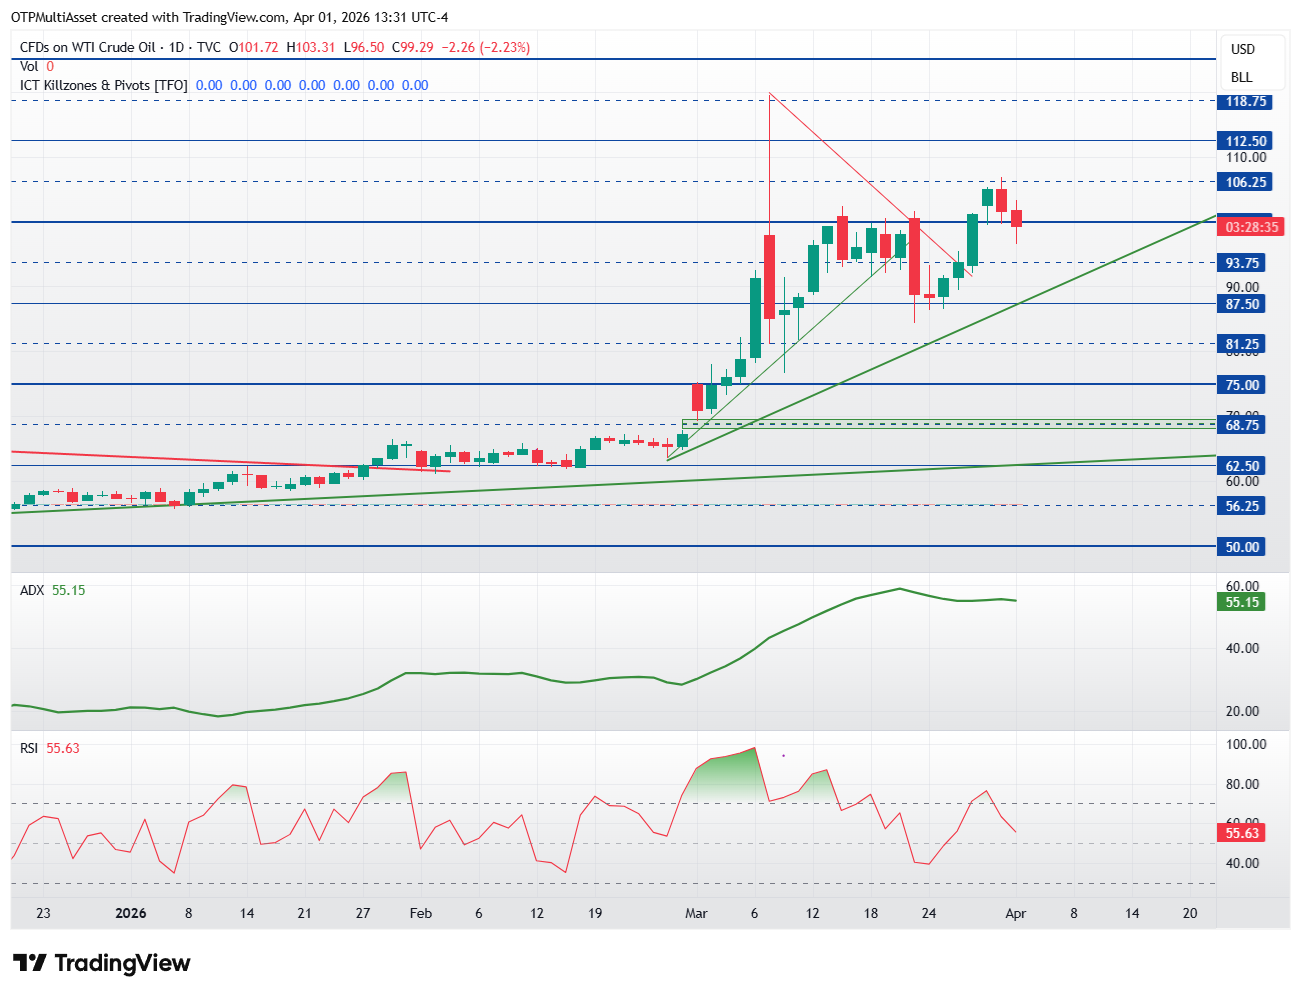Click the Apr label on the time axis
The image size is (1301, 997).
(x=1015, y=913)
